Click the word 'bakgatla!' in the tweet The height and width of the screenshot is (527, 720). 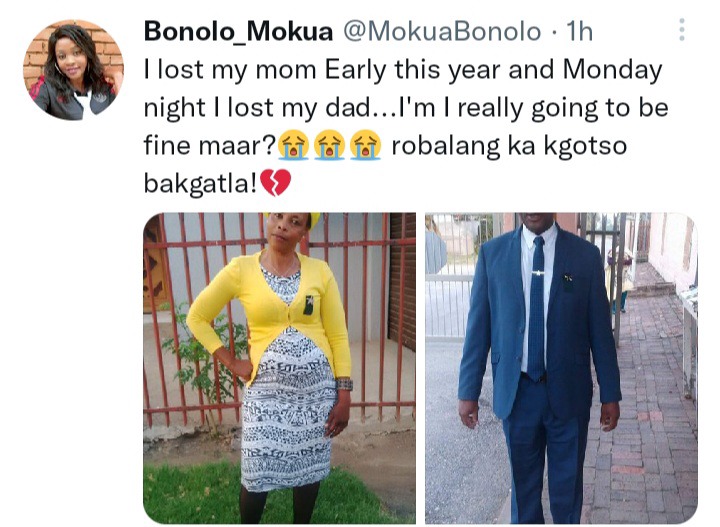[200, 184]
